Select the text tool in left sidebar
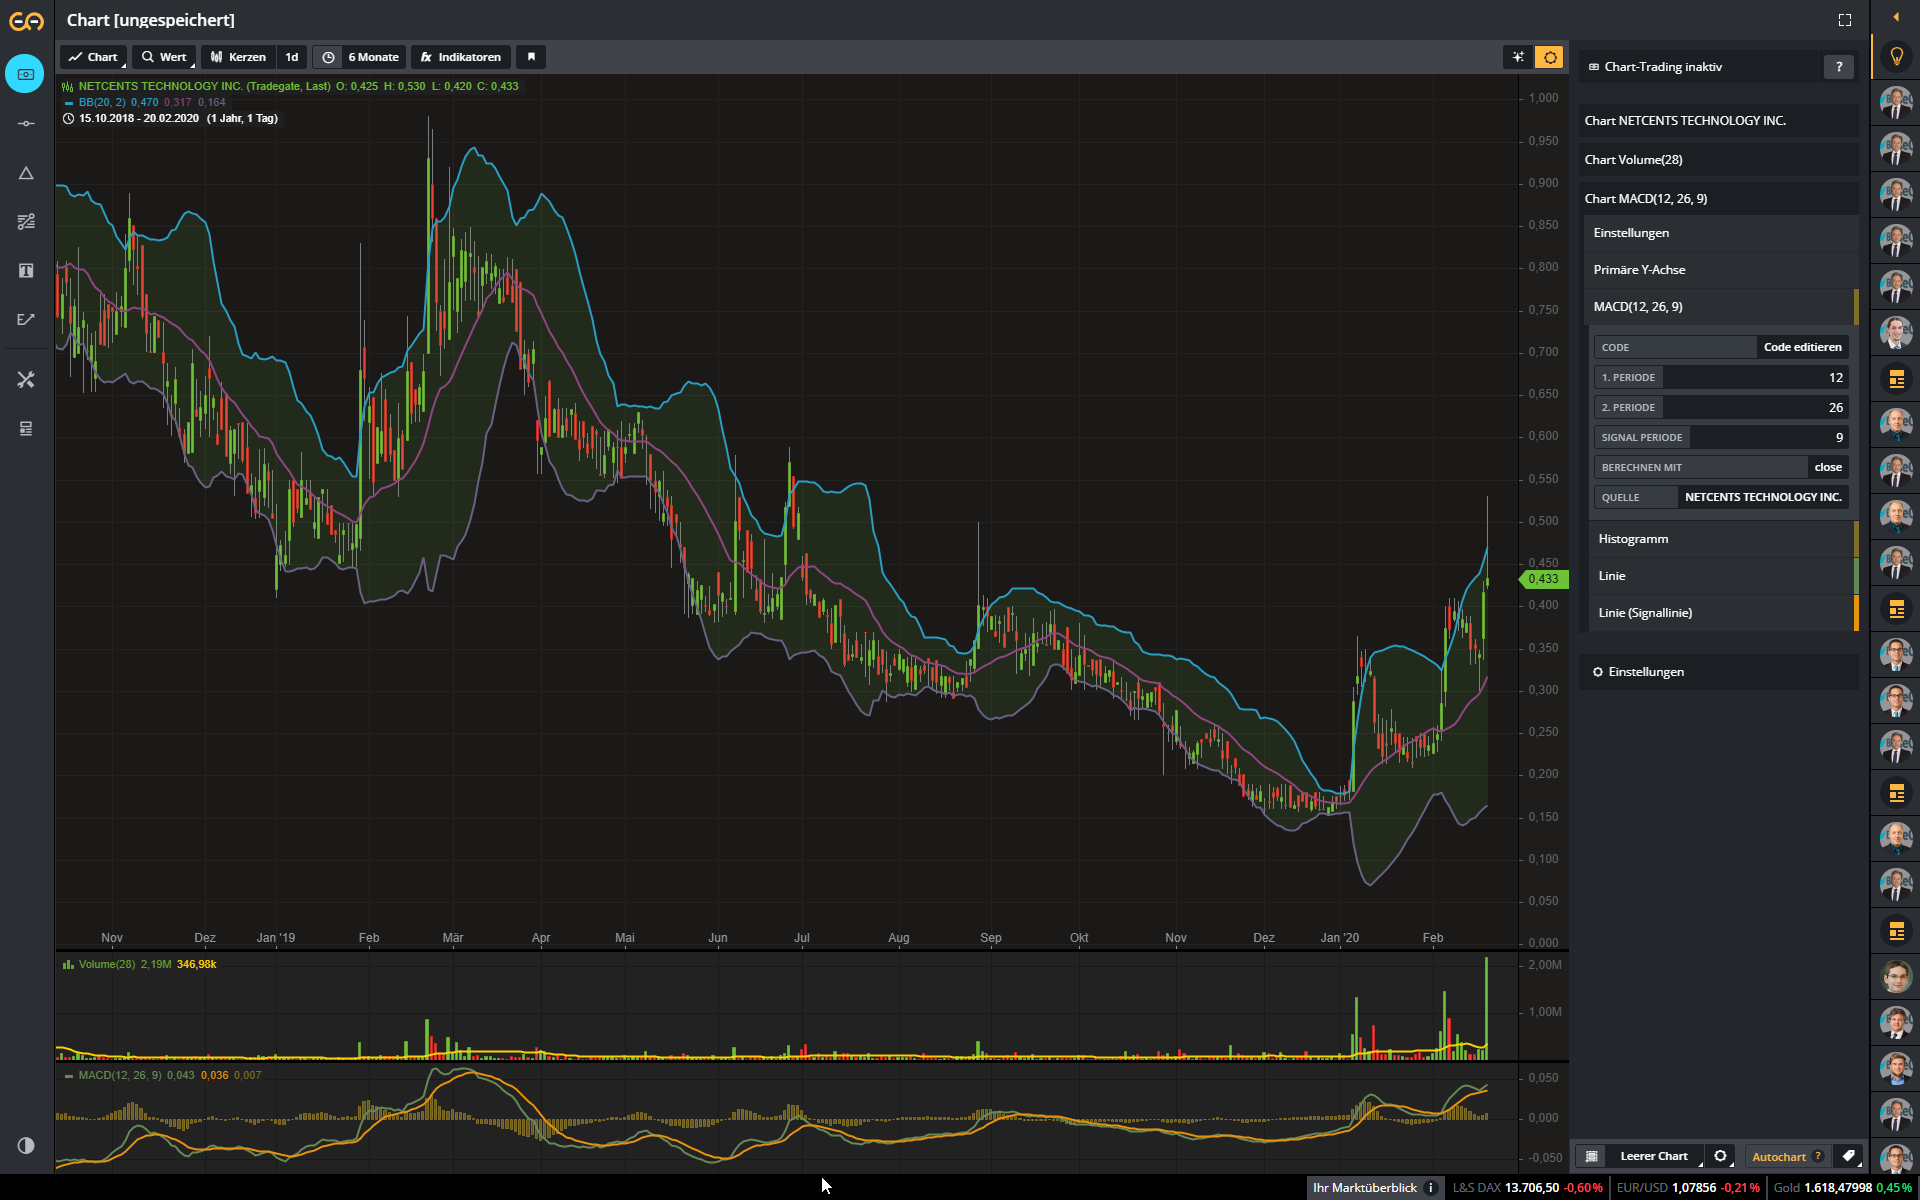1920x1200 pixels. pyautogui.click(x=26, y=271)
